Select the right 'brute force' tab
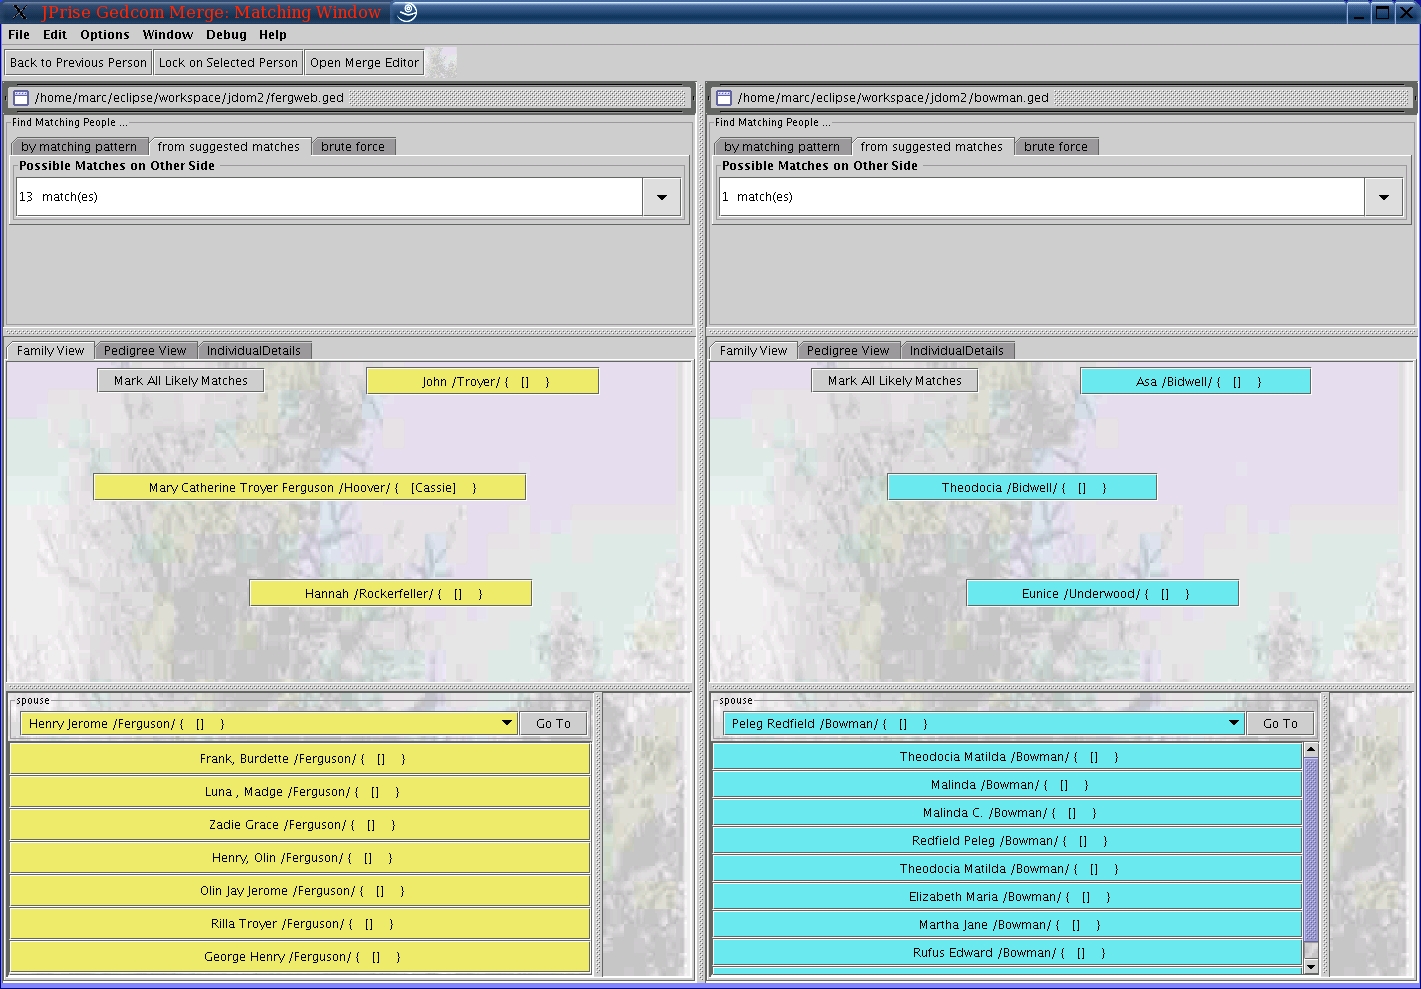 tap(1055, 147)
